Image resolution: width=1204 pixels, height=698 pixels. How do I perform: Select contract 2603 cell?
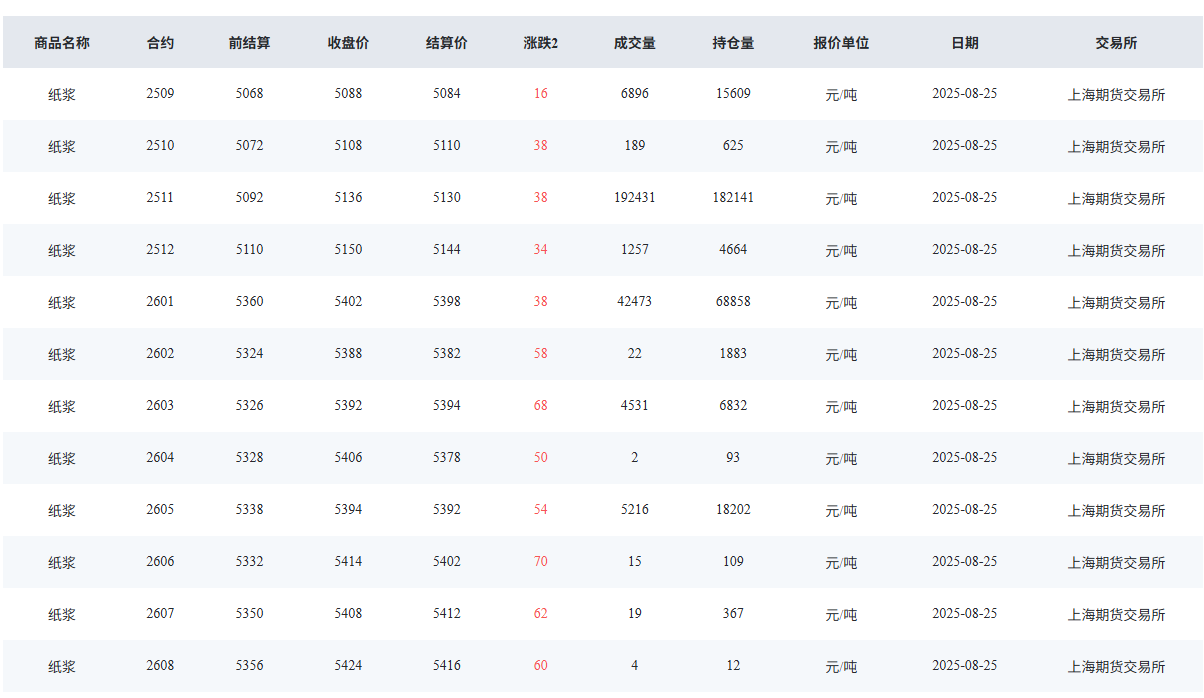pos(160,406)
